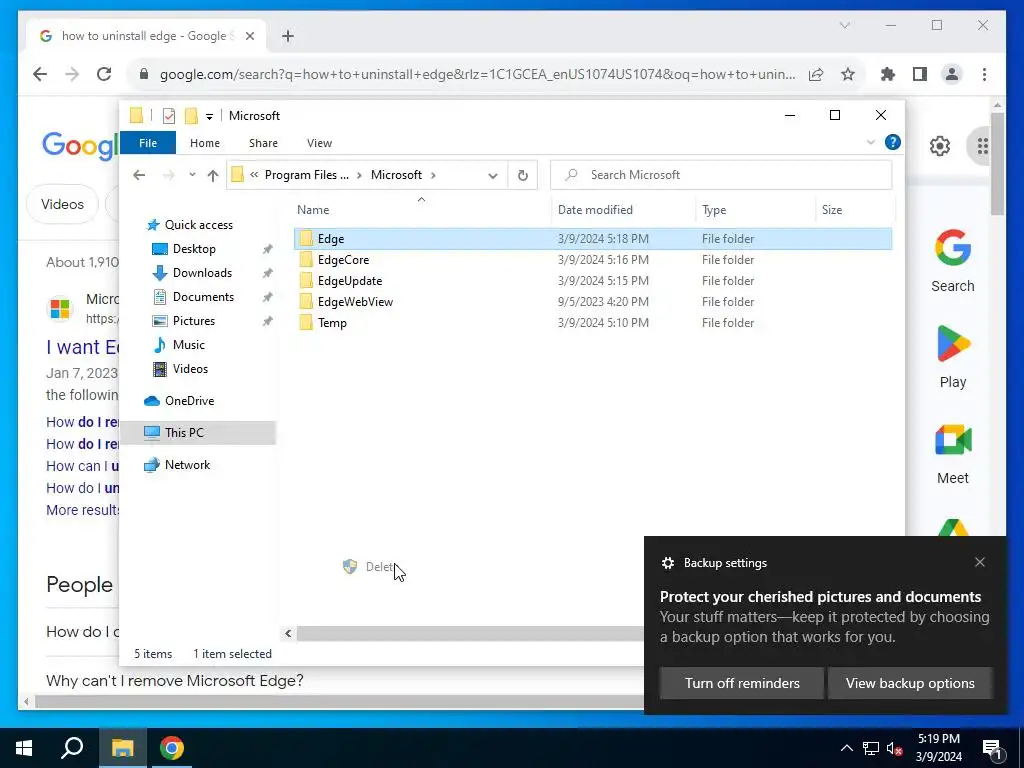
Task: Click Program Files breadcrumb segment
Action: pos(306,175)
